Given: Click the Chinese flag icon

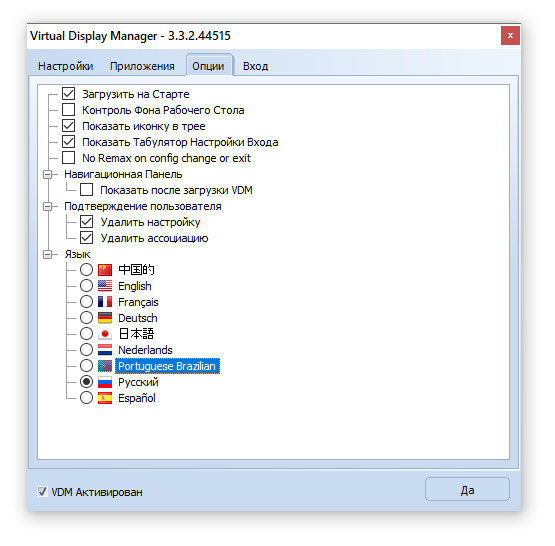Looking at the screenshot, I should coord(105,270).
